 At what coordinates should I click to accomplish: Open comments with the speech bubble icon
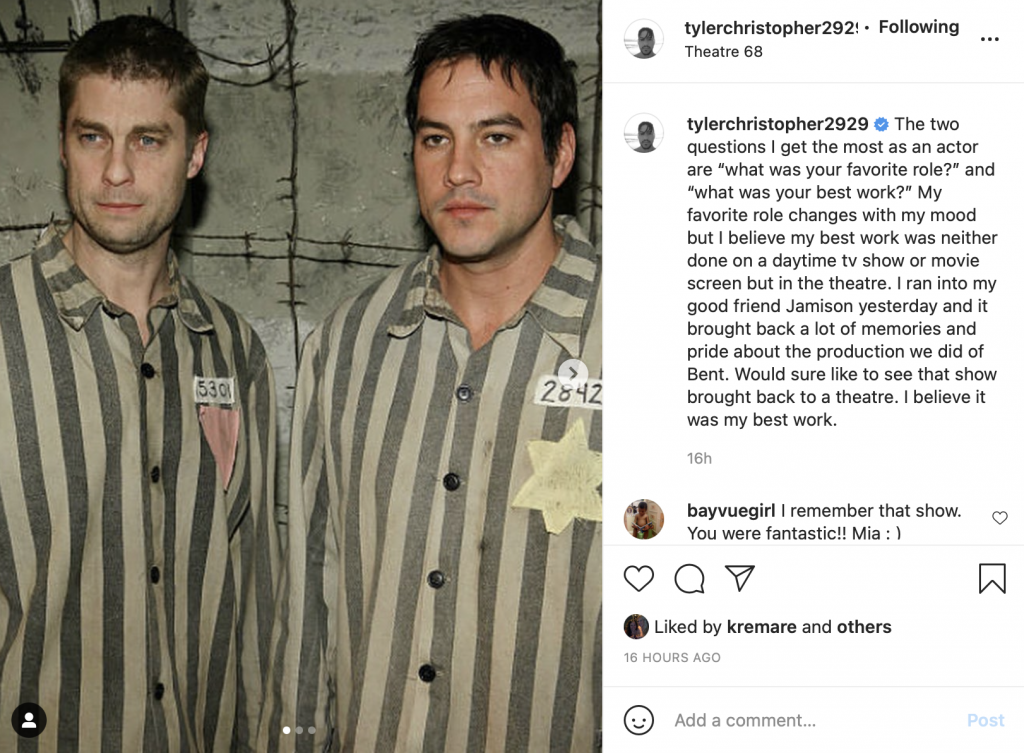(x=690, y=579)
